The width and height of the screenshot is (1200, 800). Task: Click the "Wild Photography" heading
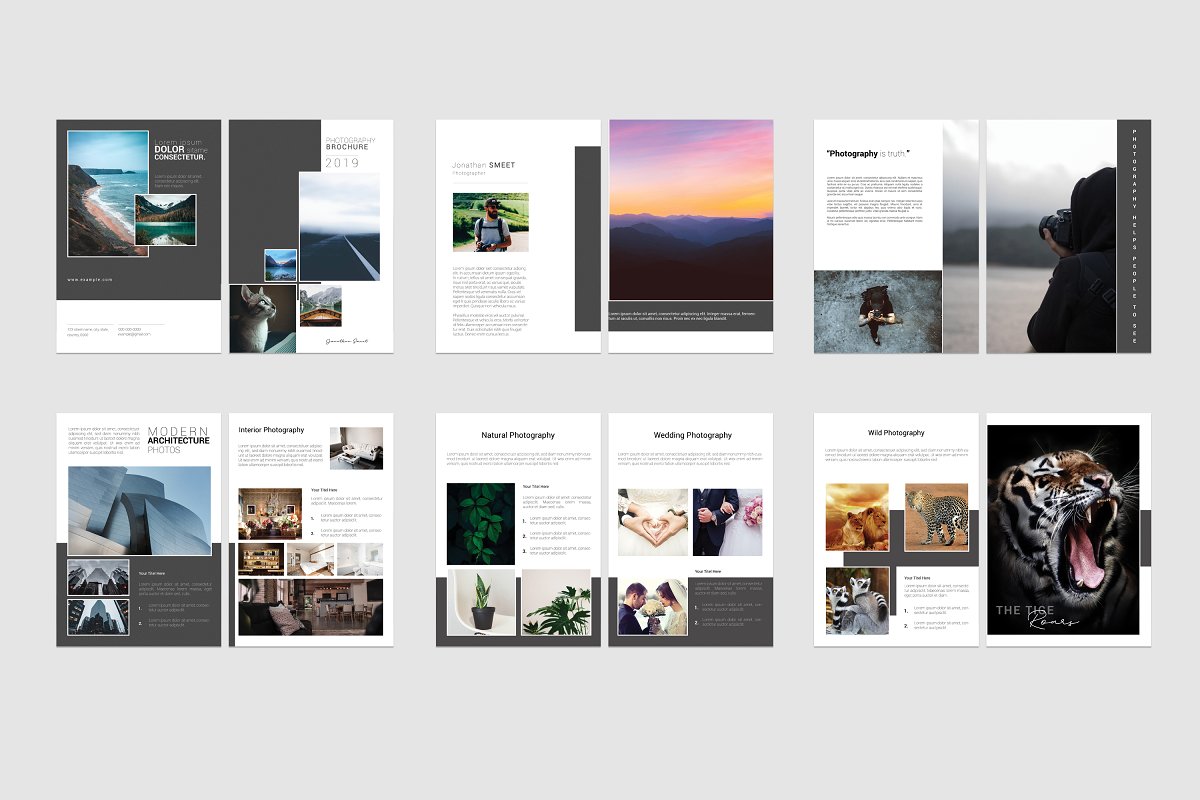896,433
